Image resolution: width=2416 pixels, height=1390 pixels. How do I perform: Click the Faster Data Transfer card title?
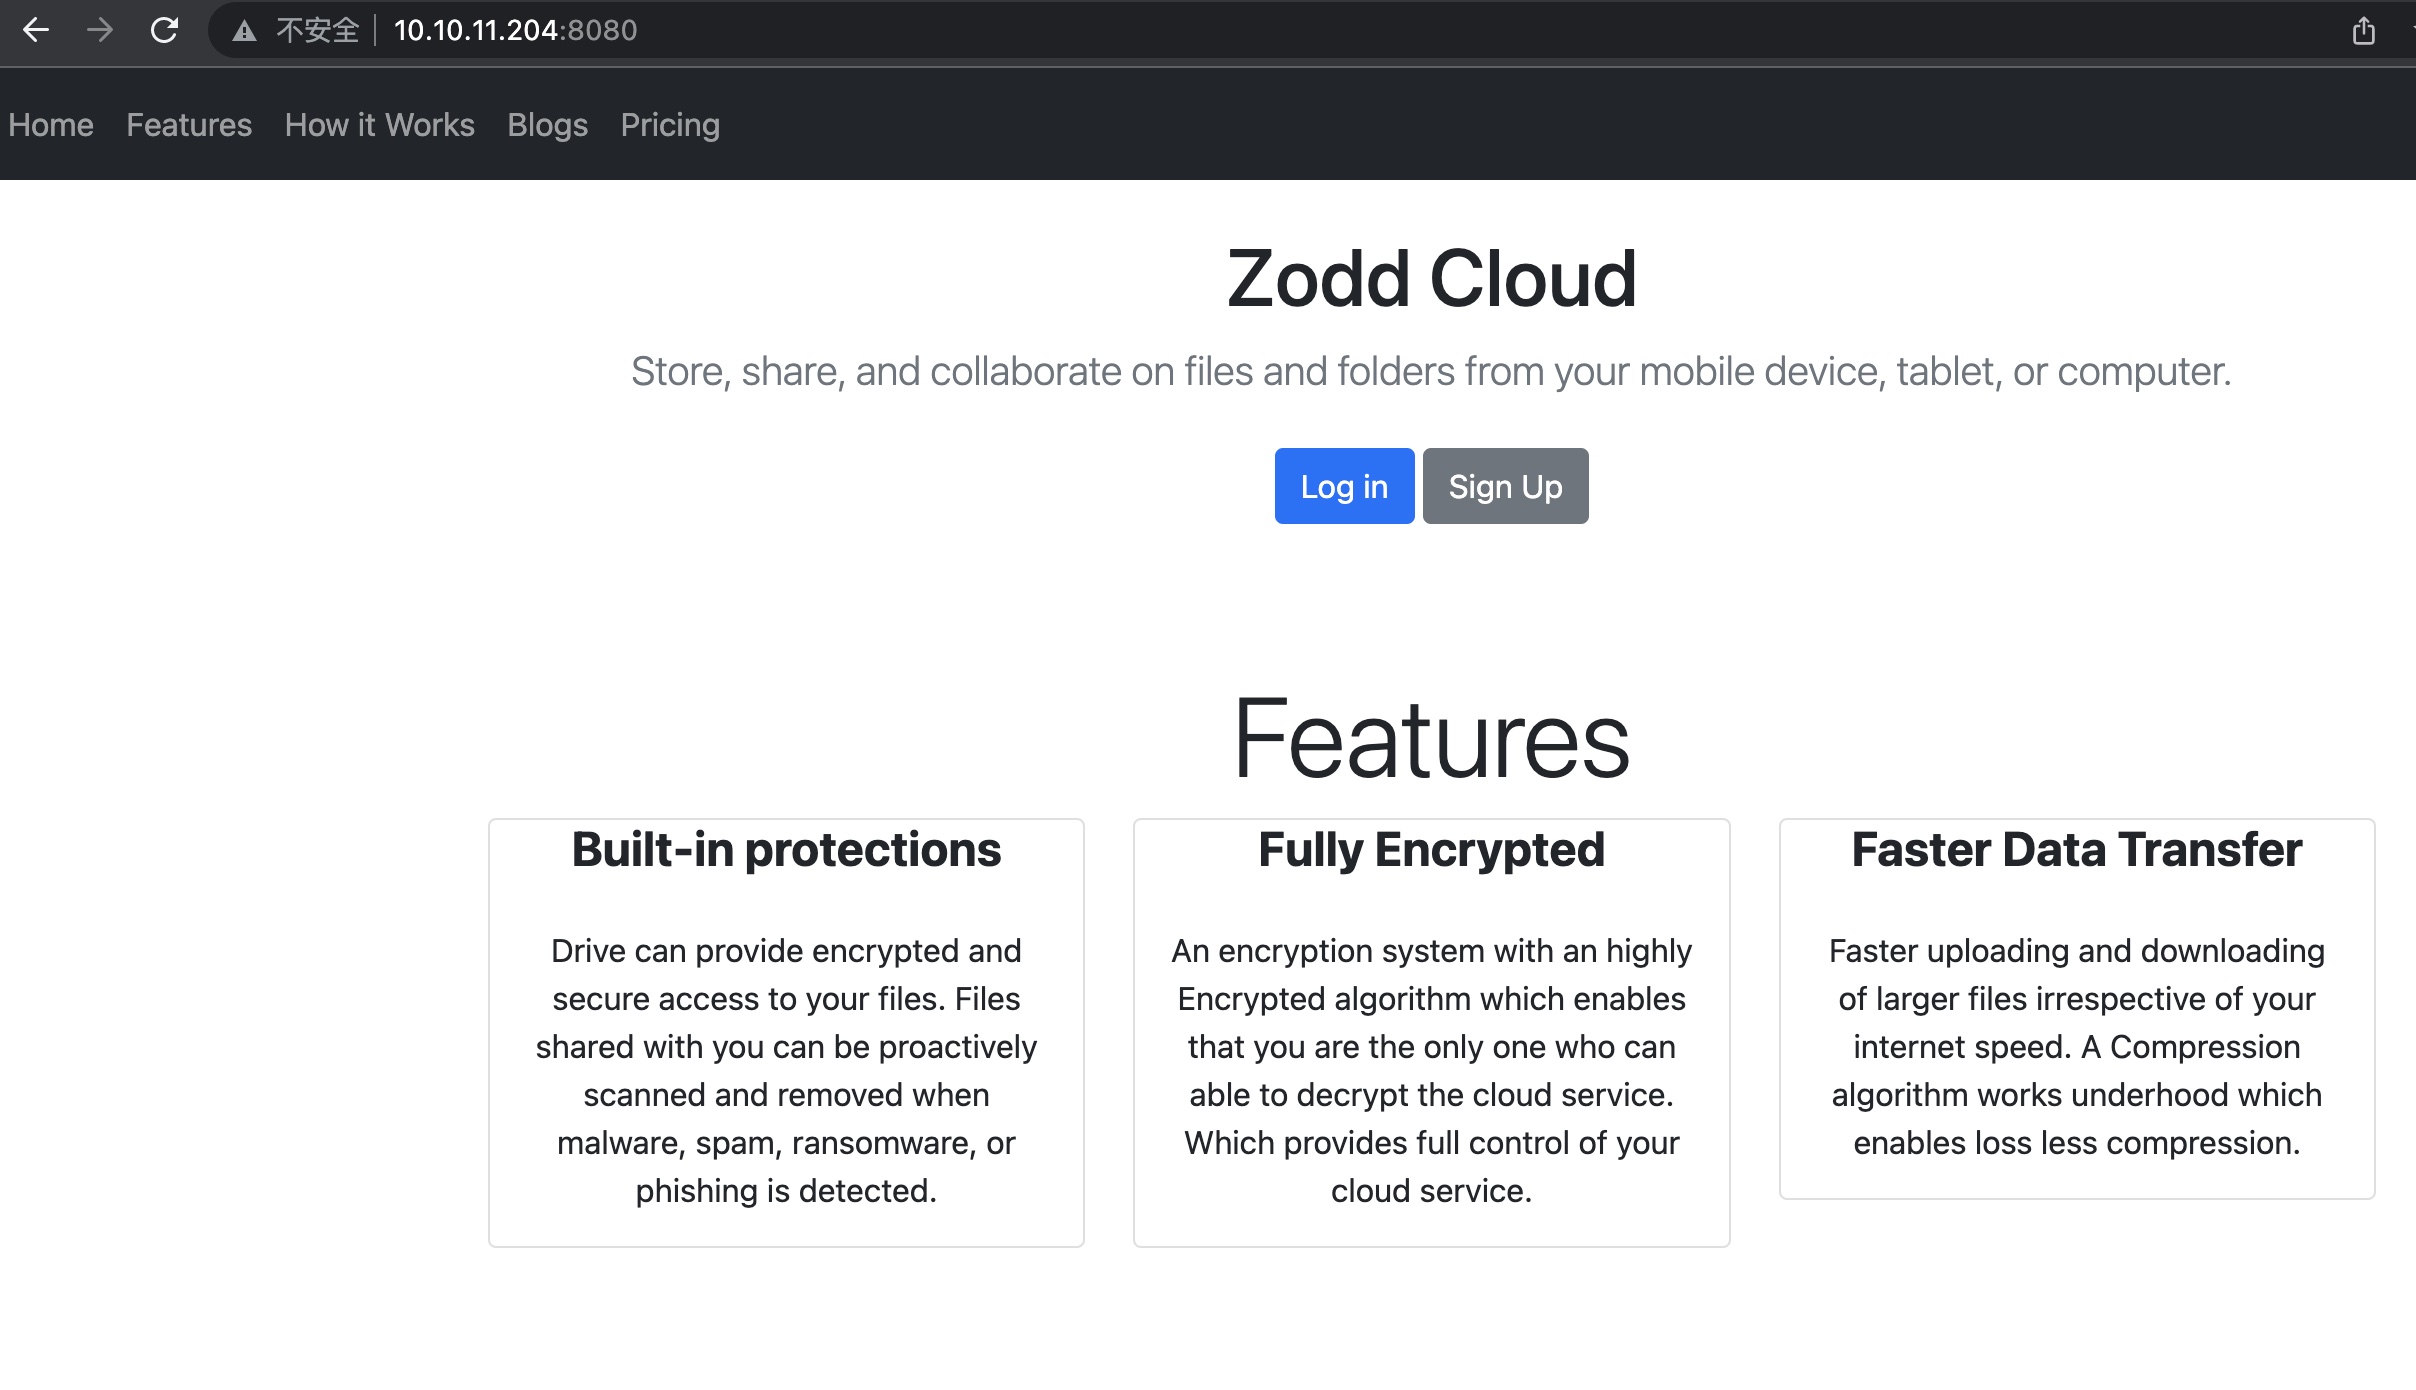[x=2076, y=850]
